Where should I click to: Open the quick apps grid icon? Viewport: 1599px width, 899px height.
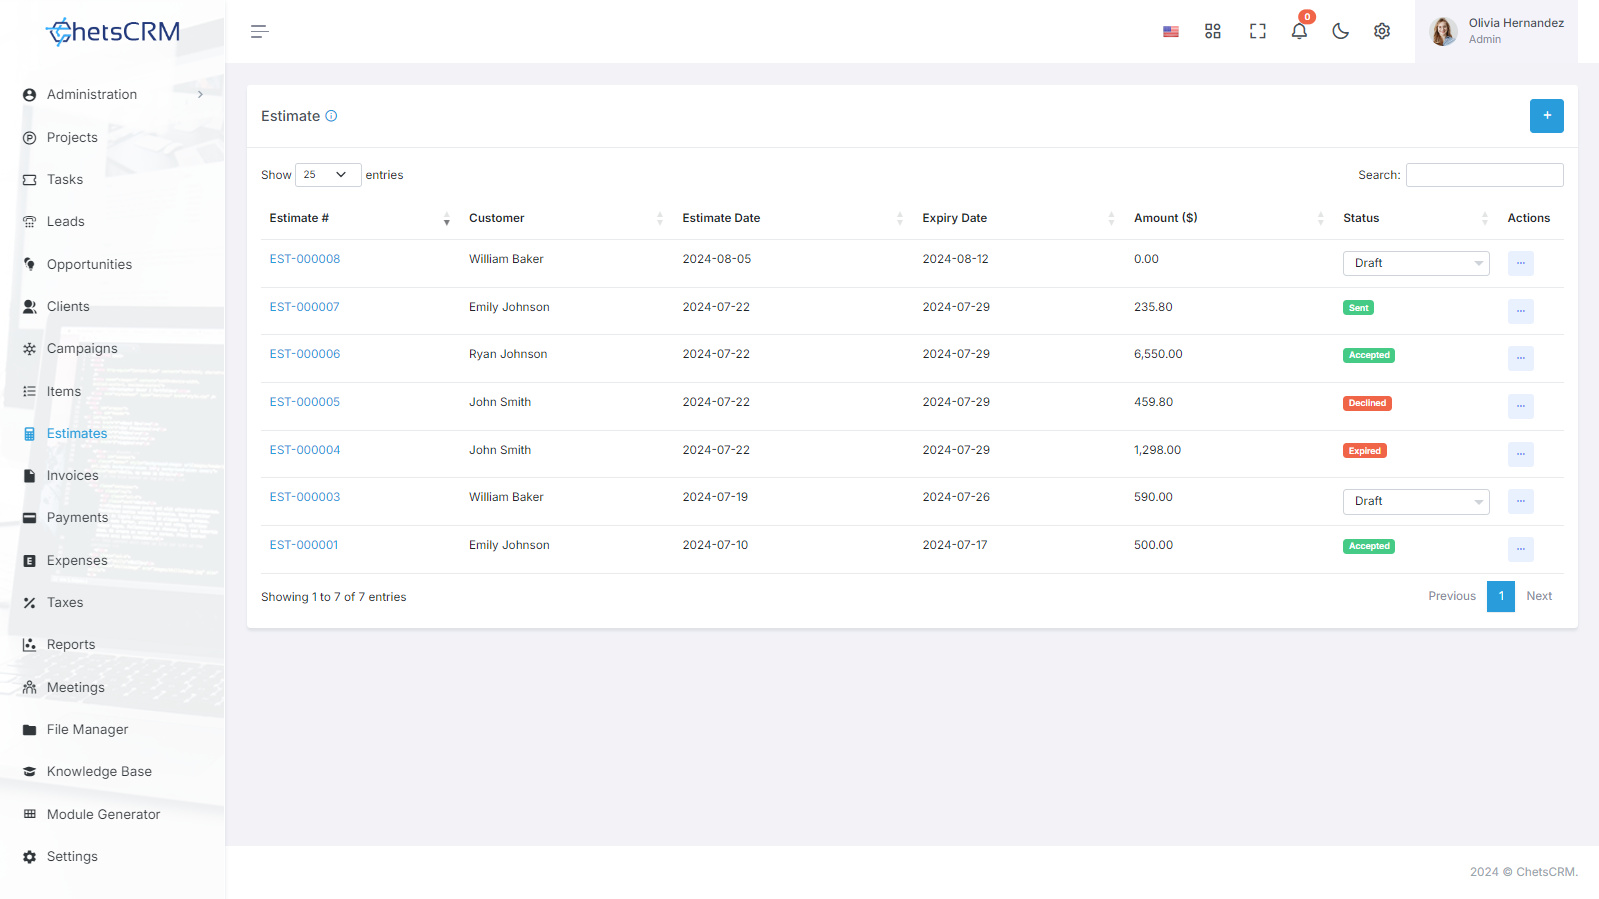pos(1213,32)
